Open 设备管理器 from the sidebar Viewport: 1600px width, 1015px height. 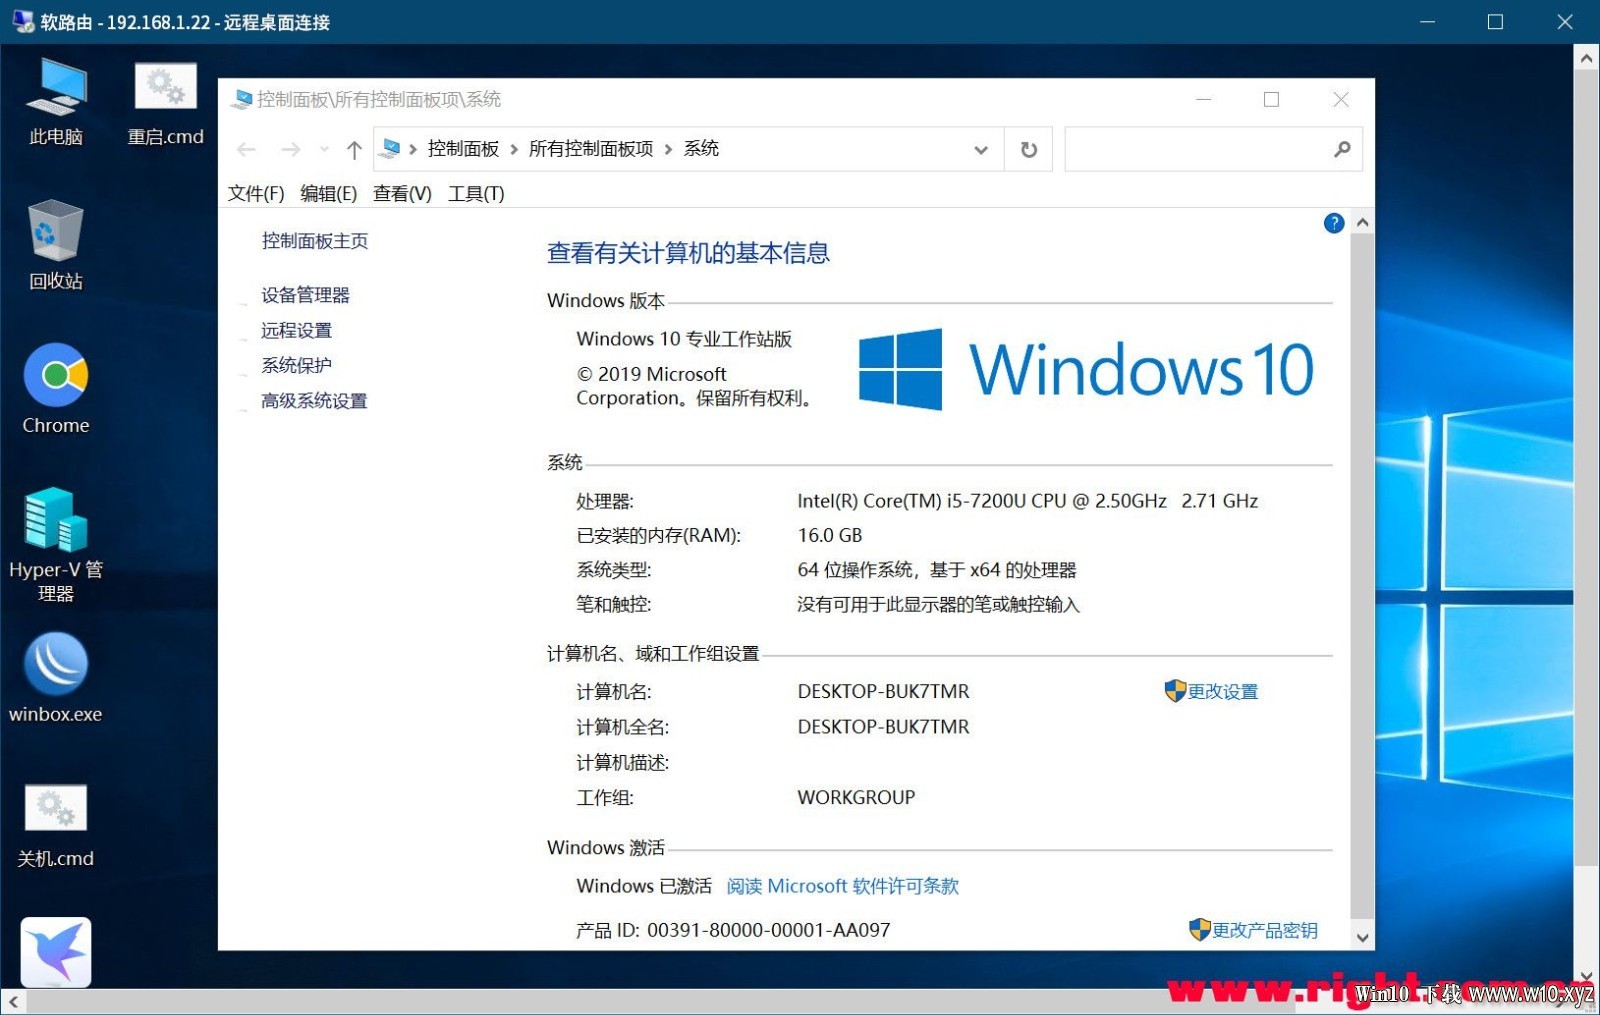pos(305,295)
